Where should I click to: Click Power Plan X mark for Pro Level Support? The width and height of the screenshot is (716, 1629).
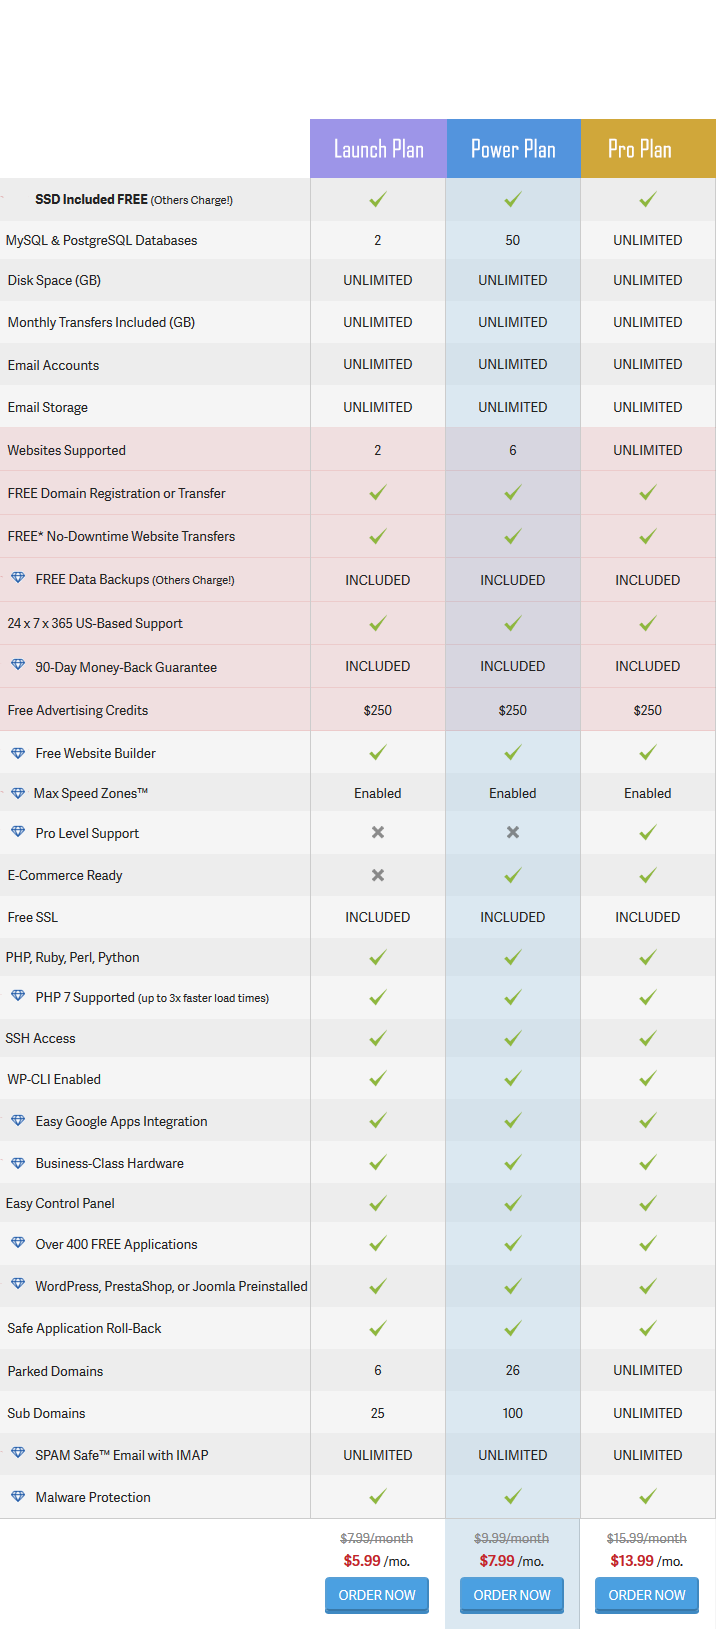pyautogui.click(x=513, y=832)
